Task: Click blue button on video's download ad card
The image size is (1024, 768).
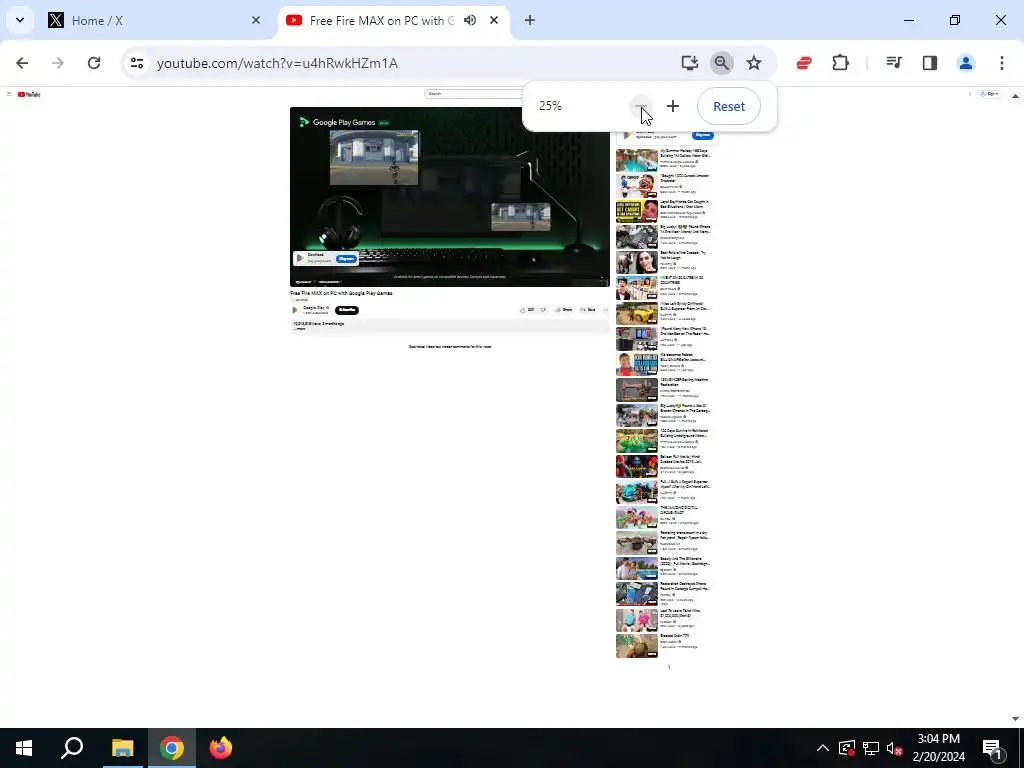Action: click(x=346, y=259)
